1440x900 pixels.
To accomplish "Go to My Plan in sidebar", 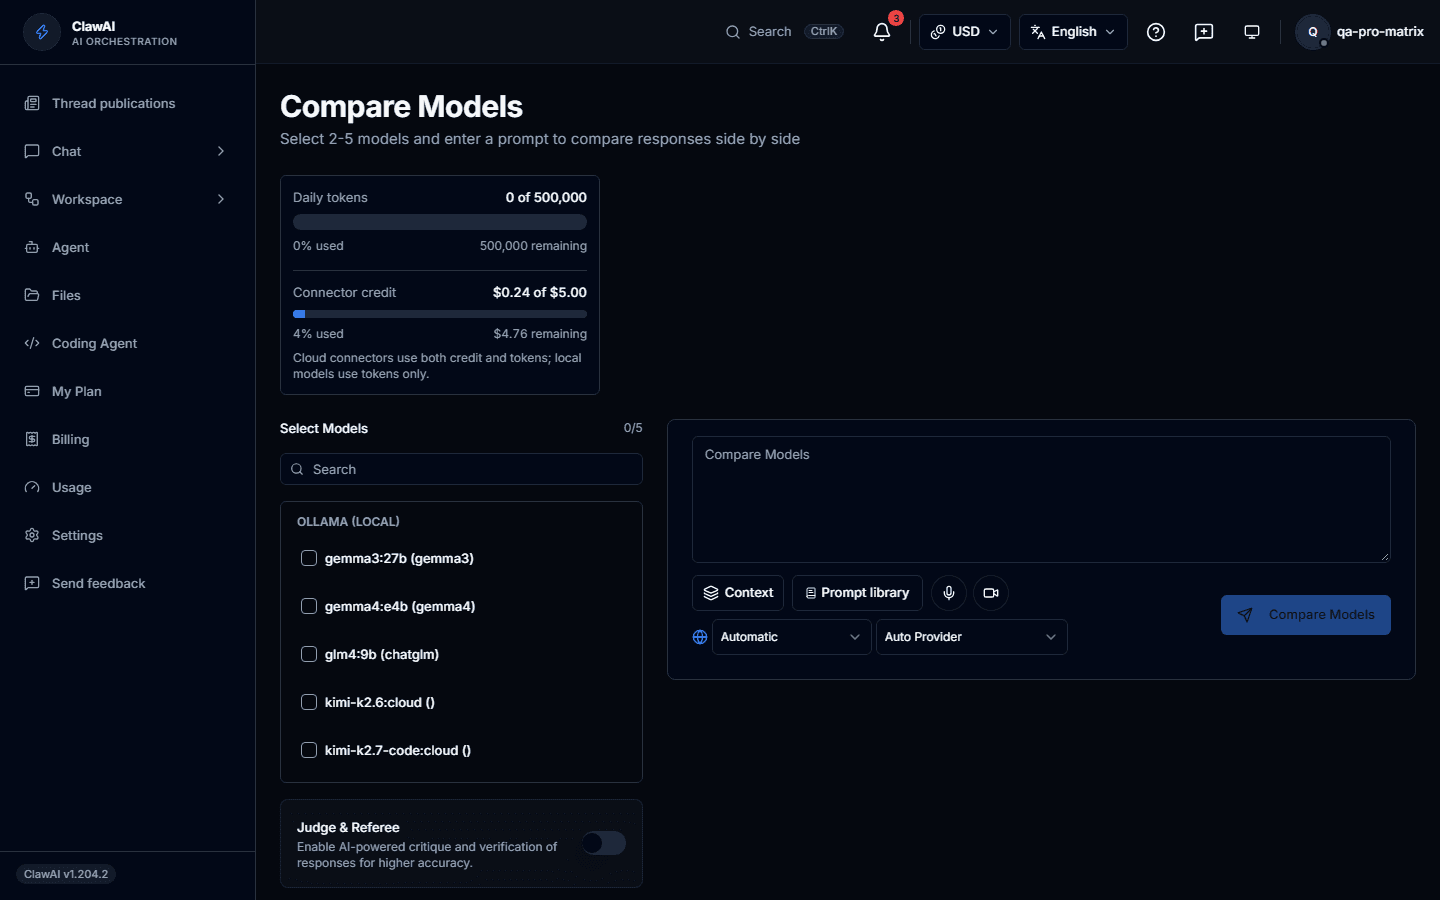I will (127, 391).
